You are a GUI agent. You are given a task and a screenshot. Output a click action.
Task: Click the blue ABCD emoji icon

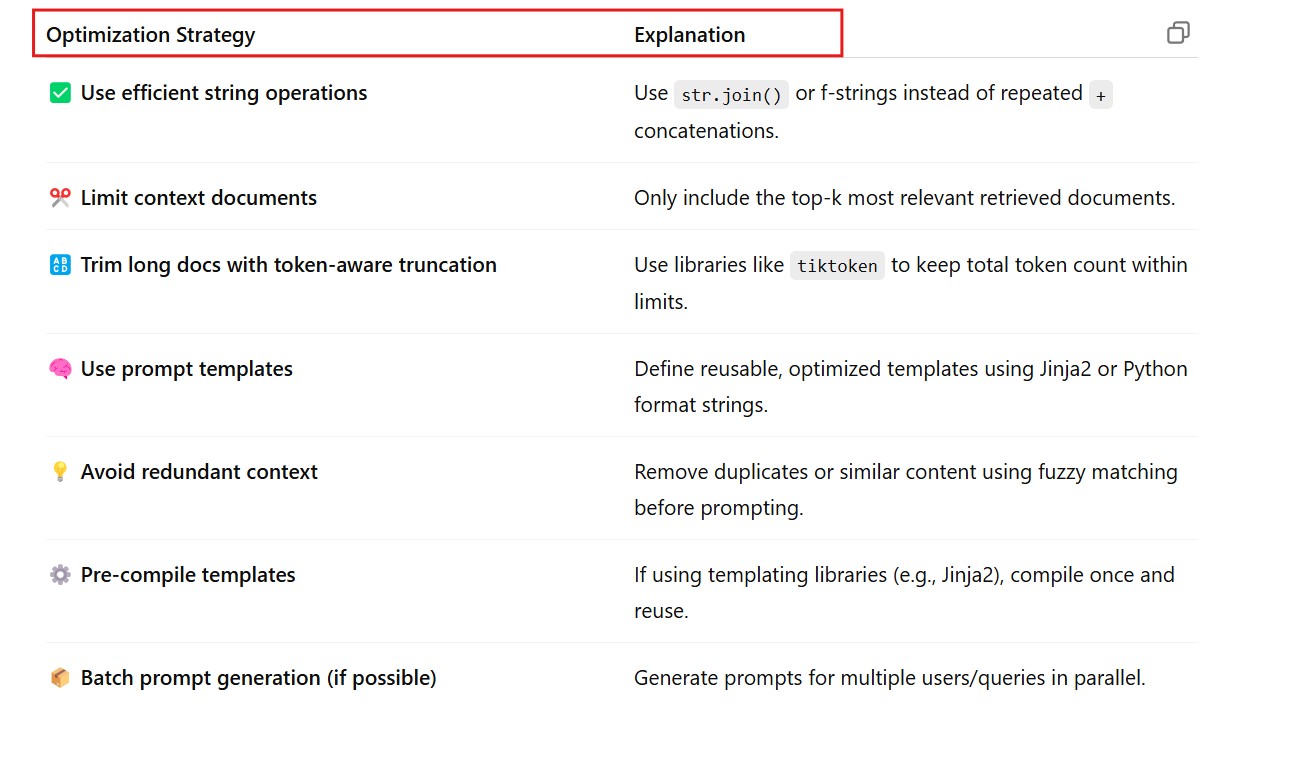pyautogui.click(x=60, y=265)
